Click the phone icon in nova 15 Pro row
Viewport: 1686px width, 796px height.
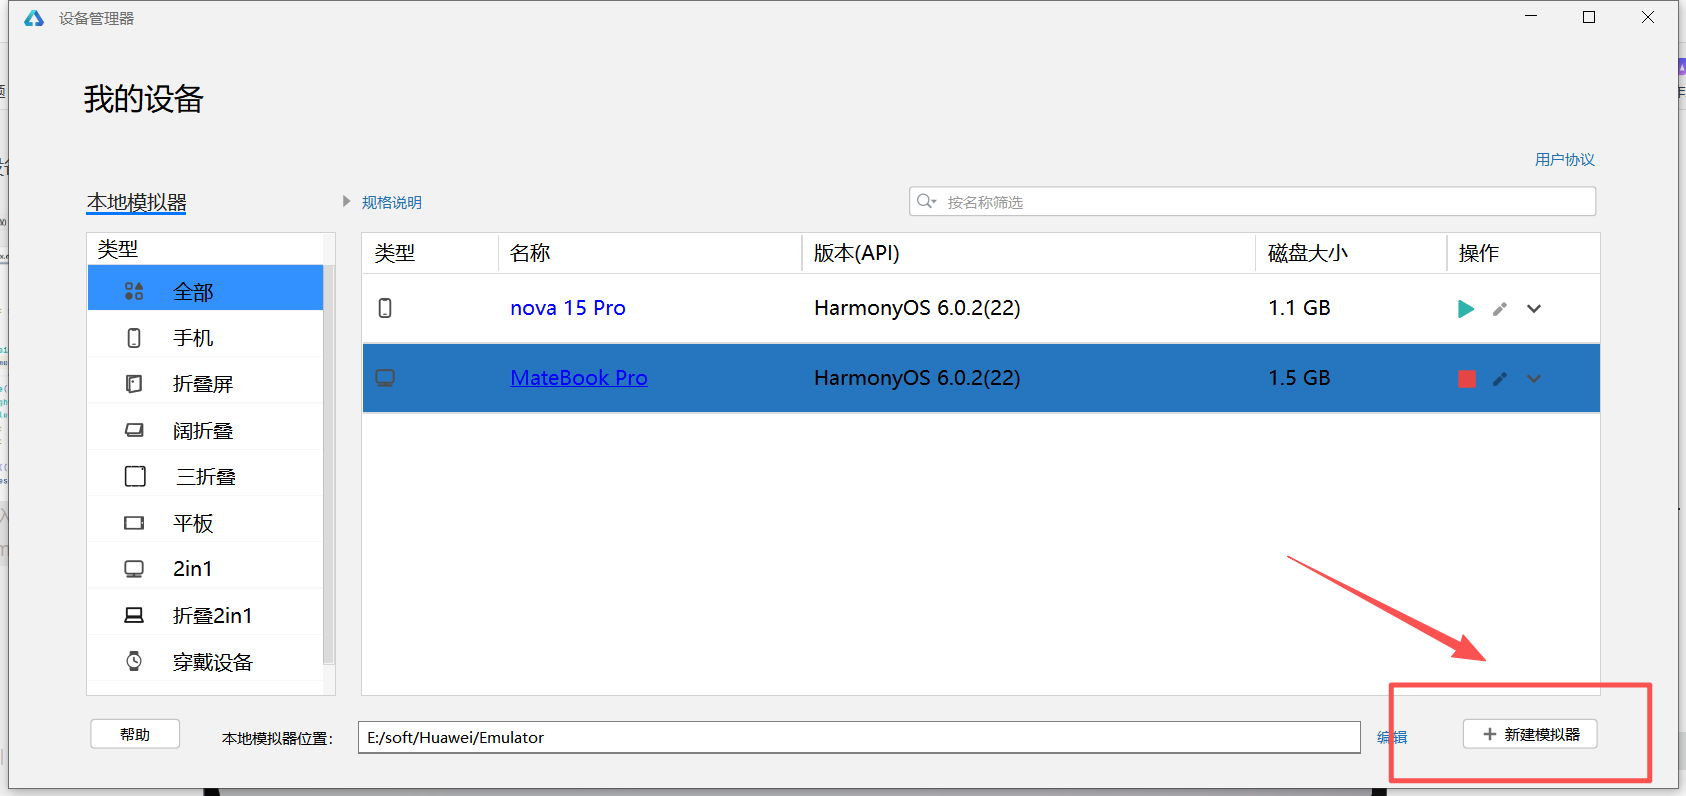(385, 308)
